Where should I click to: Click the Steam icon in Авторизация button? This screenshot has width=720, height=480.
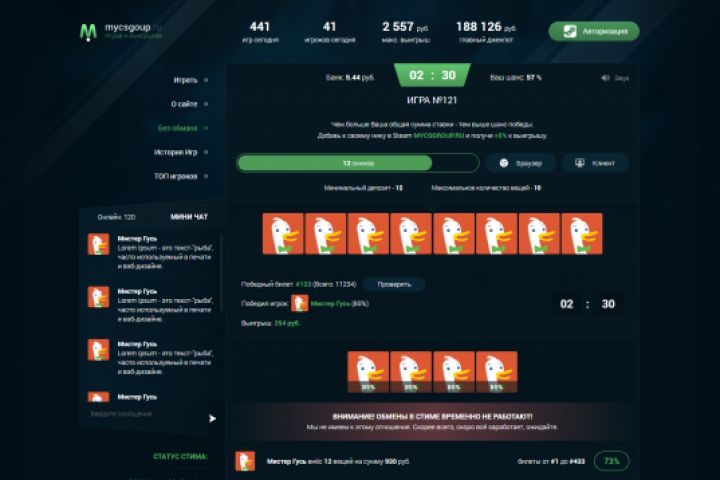coord(570,31)
